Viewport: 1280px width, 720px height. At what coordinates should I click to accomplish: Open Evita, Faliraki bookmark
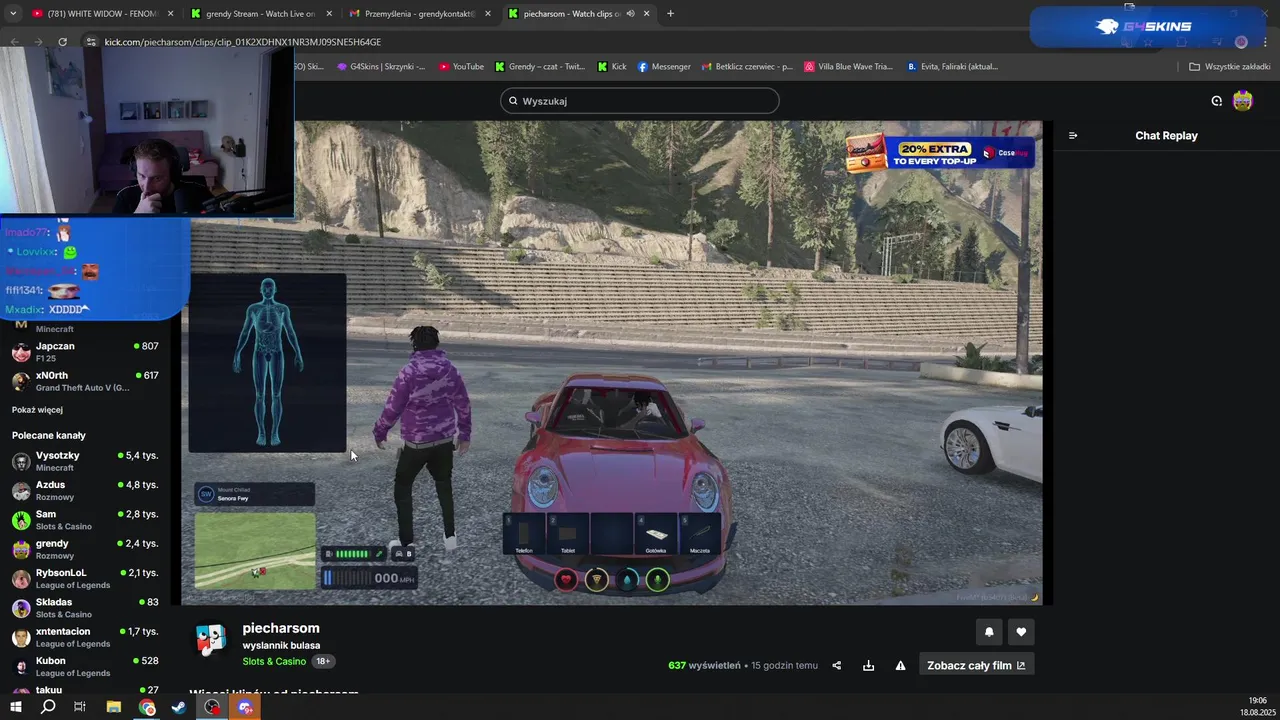(x=952, y=67)
